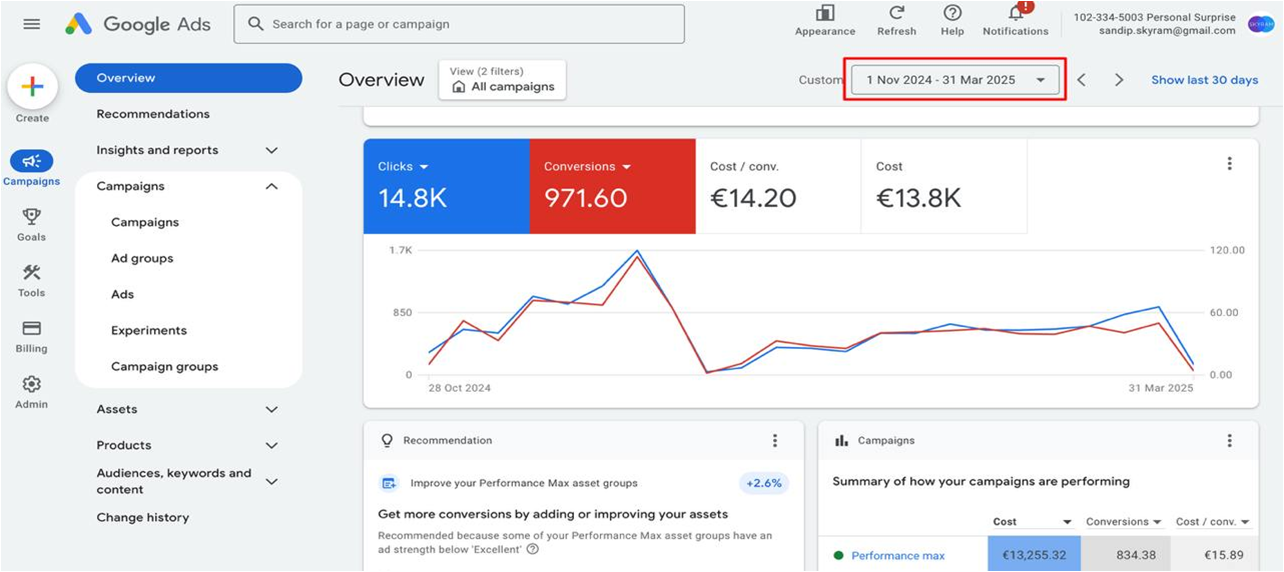Open the Notifications bell

[x=1016, y=13]
